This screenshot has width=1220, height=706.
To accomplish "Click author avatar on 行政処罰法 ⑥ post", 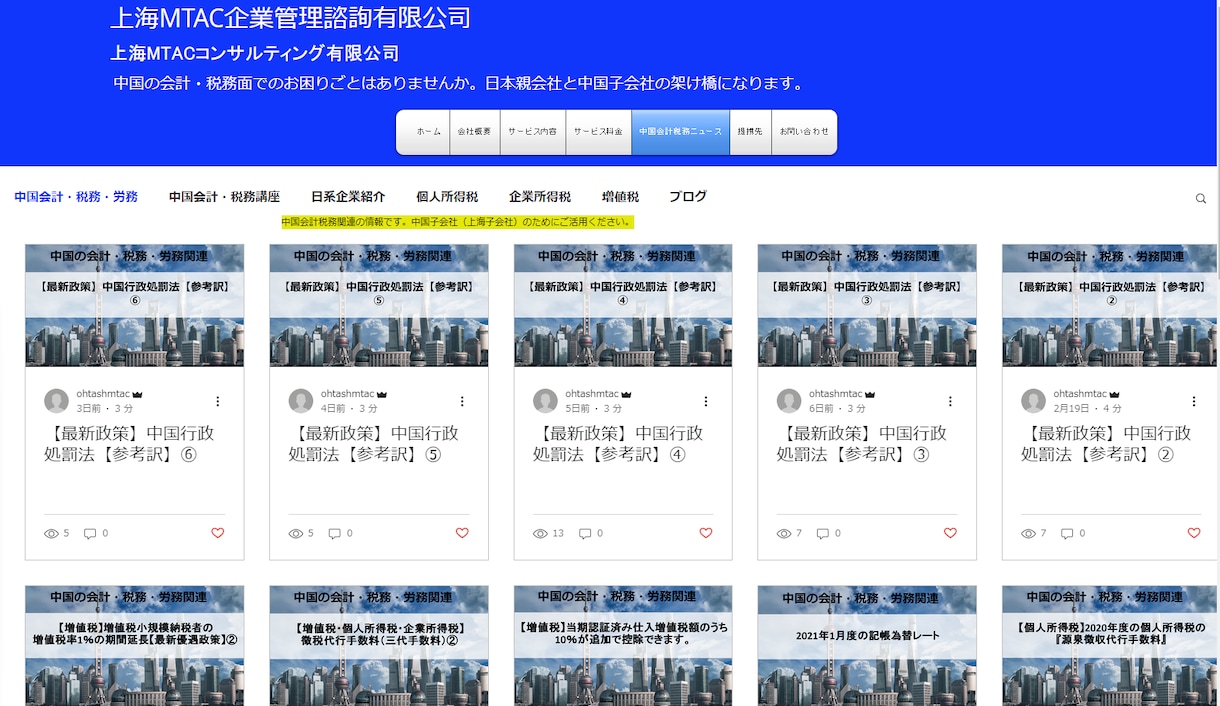I will (57, 401).
